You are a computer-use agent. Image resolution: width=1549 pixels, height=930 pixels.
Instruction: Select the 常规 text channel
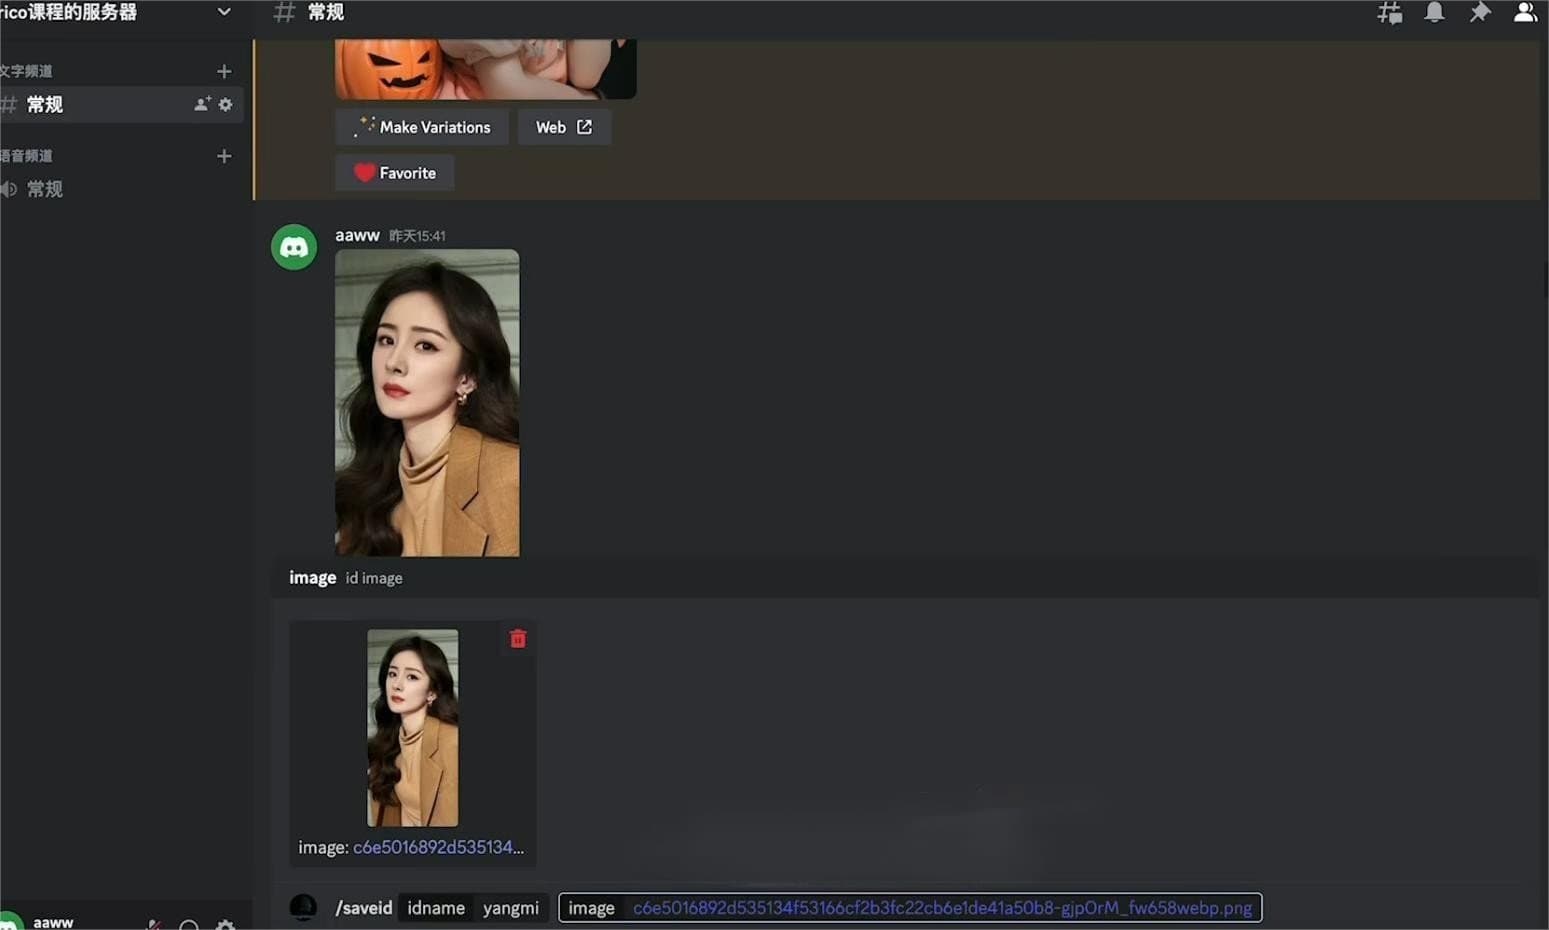45,105
